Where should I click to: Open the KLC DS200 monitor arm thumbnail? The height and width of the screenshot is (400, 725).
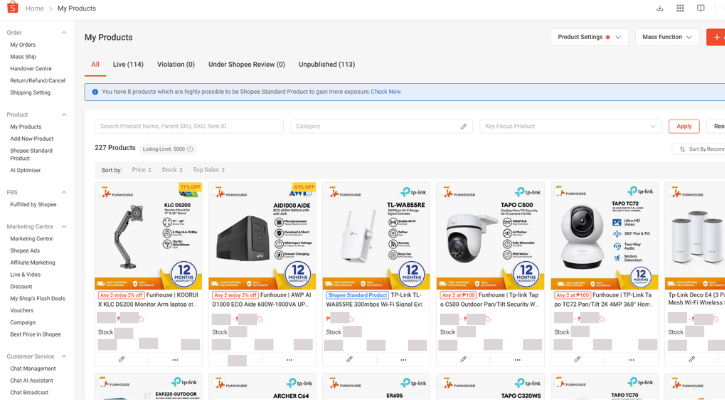148,236
